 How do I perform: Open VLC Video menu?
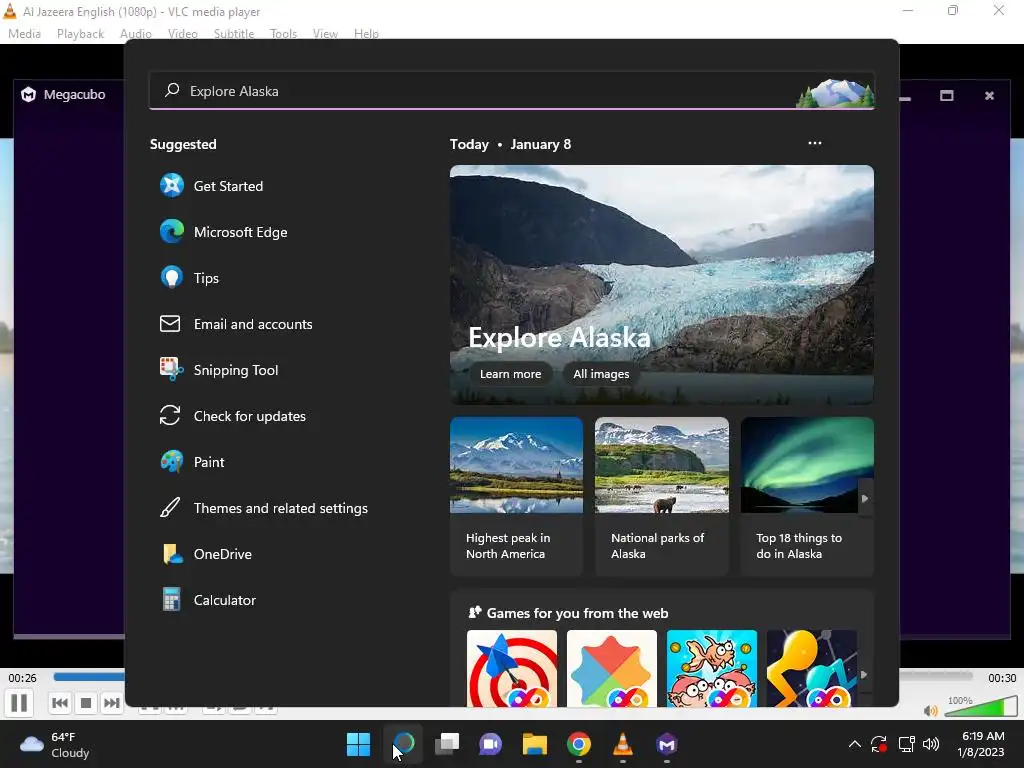pyautogui.click(x=183, y=33)
